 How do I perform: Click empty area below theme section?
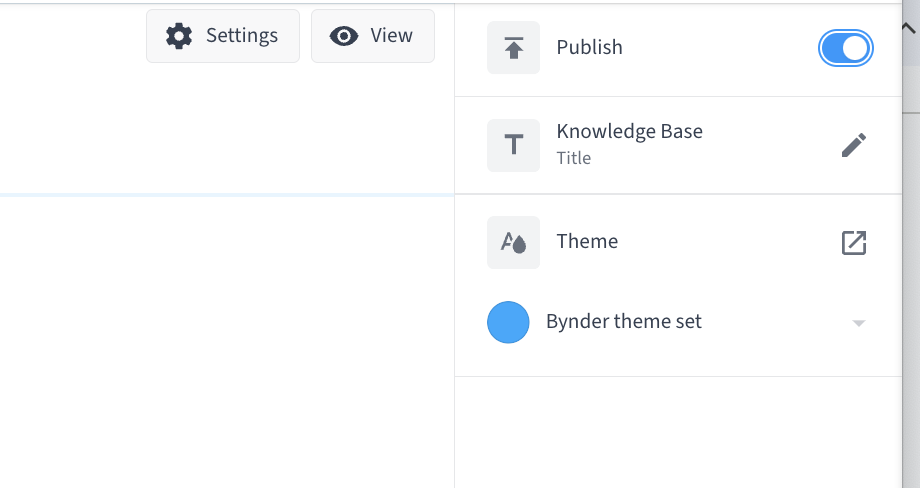pyautogui.click(x=678, y=432)
